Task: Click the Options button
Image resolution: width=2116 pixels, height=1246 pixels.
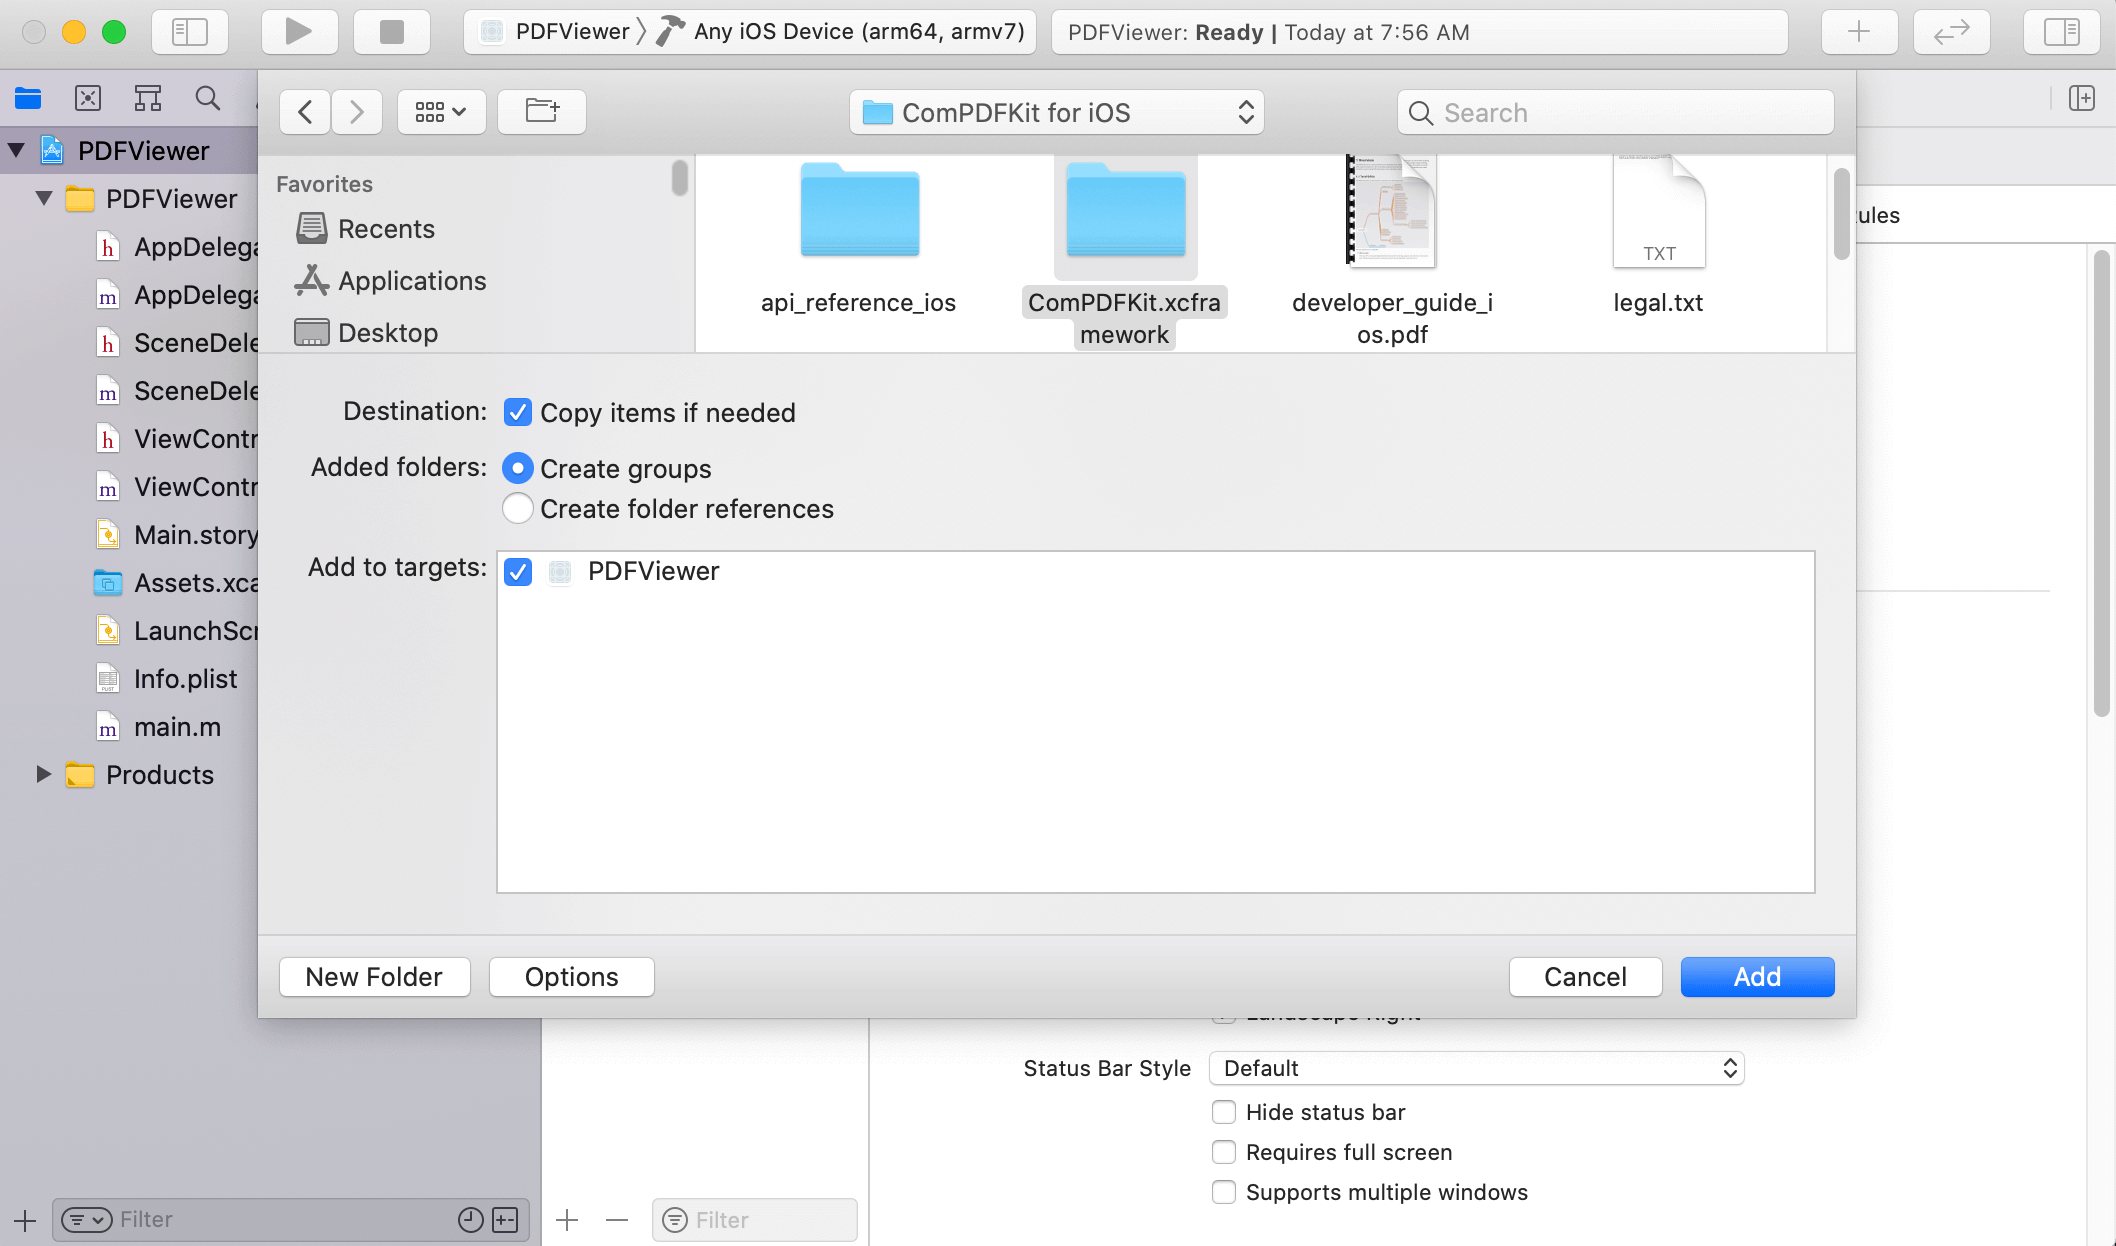Action: (x=571, y=977)
